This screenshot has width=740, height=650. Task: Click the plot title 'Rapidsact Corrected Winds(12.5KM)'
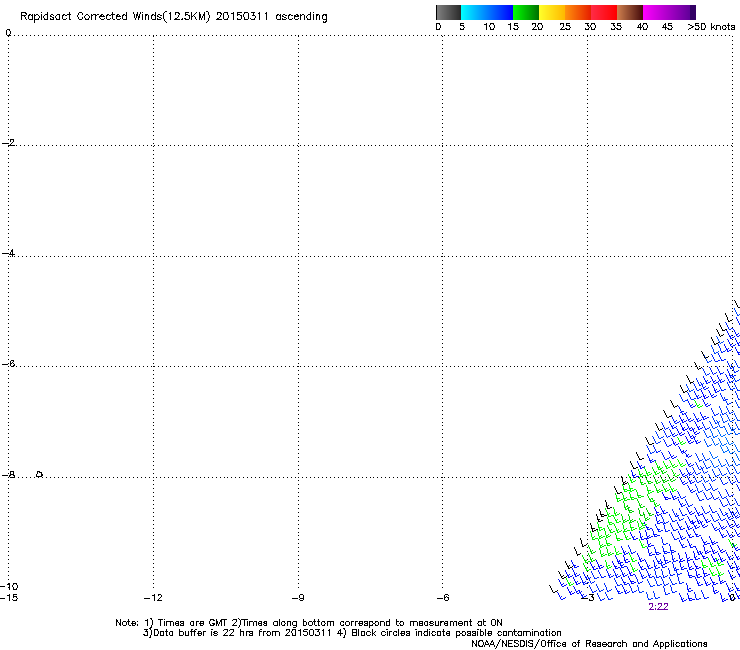[115, 17]
